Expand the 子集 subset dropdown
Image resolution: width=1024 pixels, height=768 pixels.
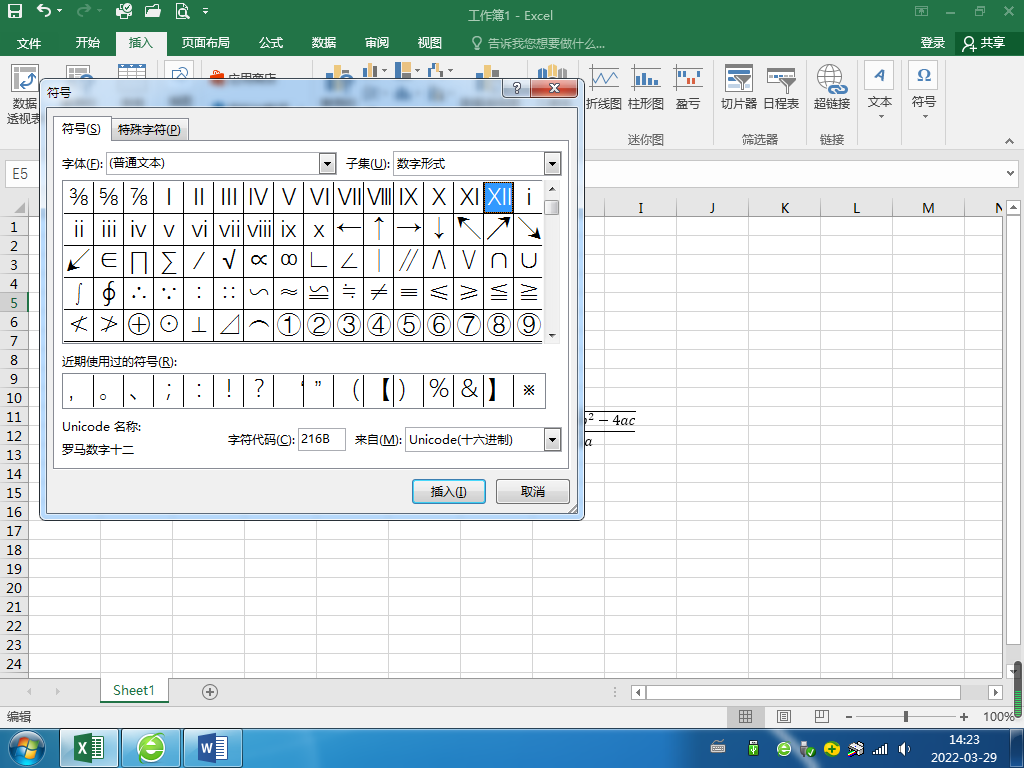[x=552, y=163]
